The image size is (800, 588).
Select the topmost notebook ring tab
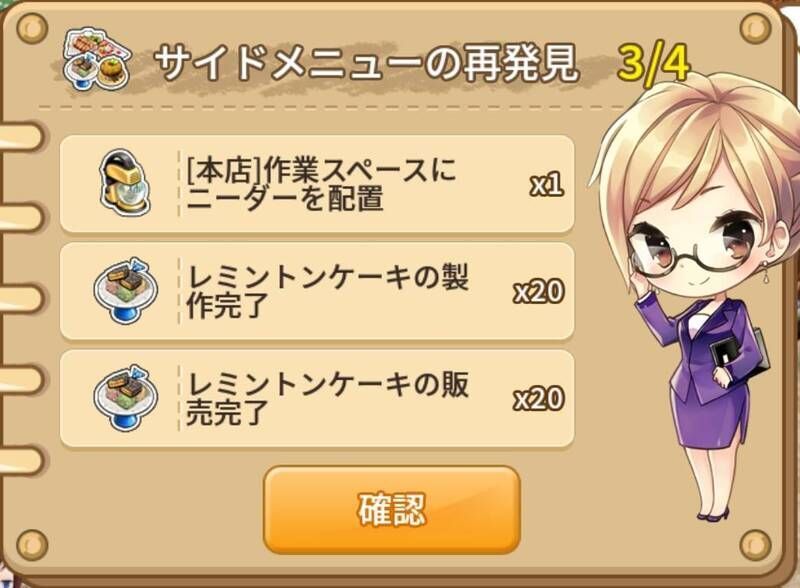(20, 136)
